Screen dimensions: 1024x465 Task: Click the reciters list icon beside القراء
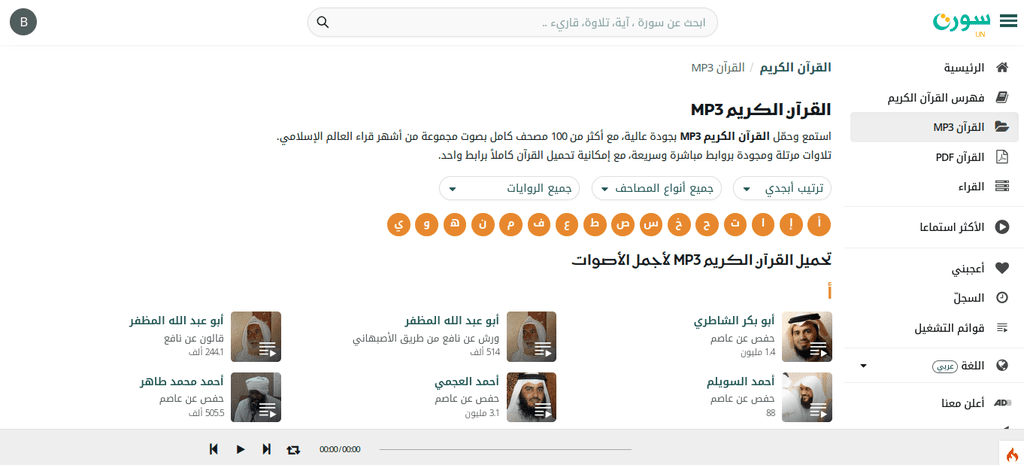pyautogui.click(x=1001, y=187)
